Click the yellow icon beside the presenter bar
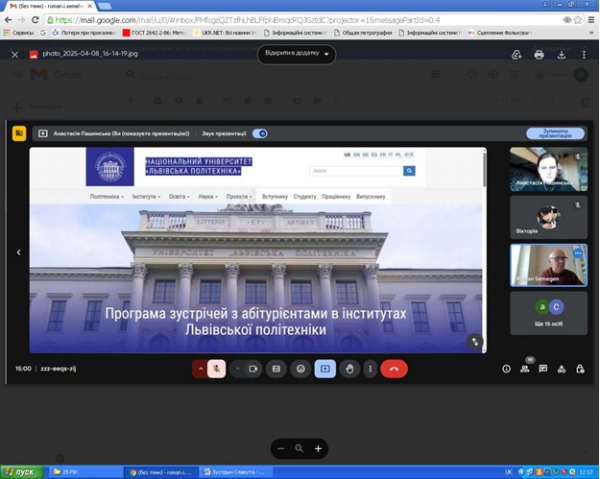 coord(19,134)
